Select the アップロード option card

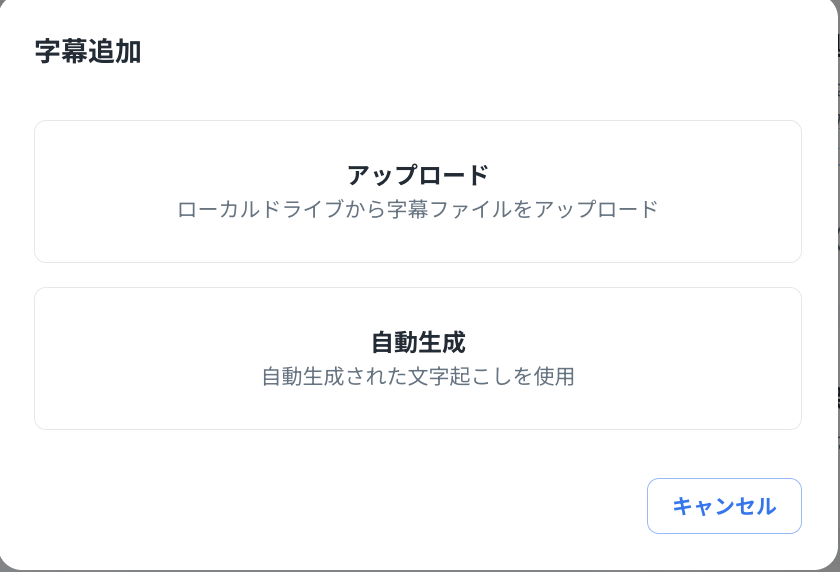tap(418, 191)
